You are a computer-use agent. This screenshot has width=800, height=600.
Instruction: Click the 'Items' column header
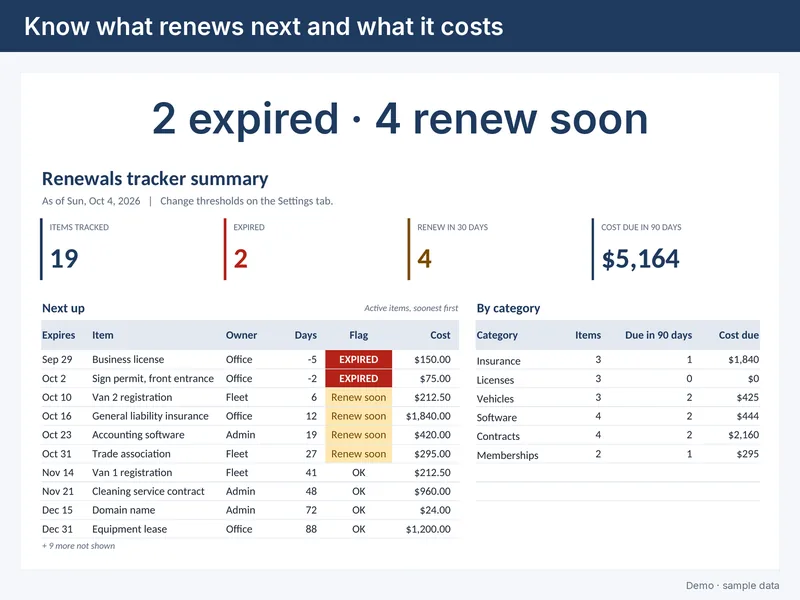click(588, 335)
